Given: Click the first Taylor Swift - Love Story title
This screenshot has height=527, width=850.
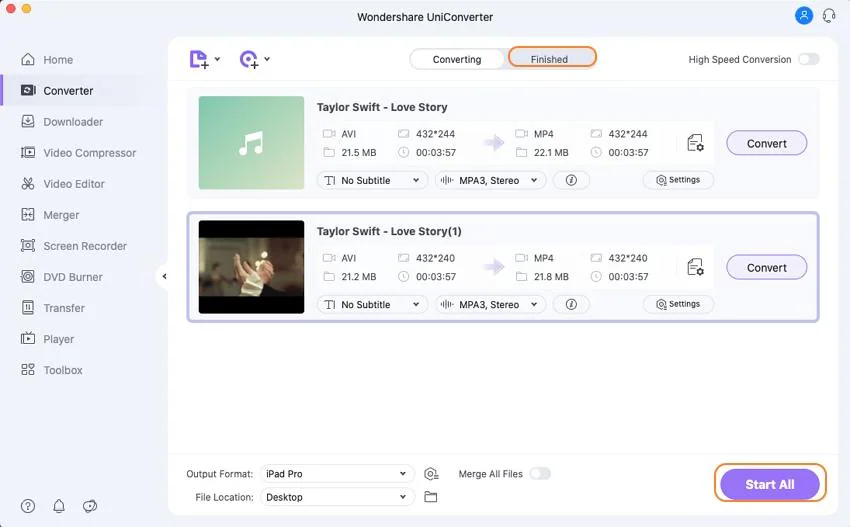Looking at the screenshot, I should click(x=382, y=107).
